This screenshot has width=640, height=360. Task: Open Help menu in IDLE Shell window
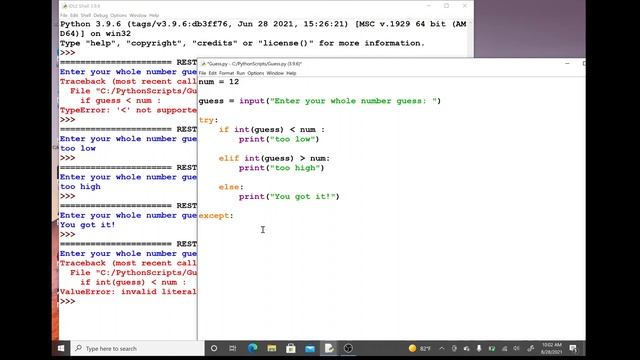[x=154, y=16]
